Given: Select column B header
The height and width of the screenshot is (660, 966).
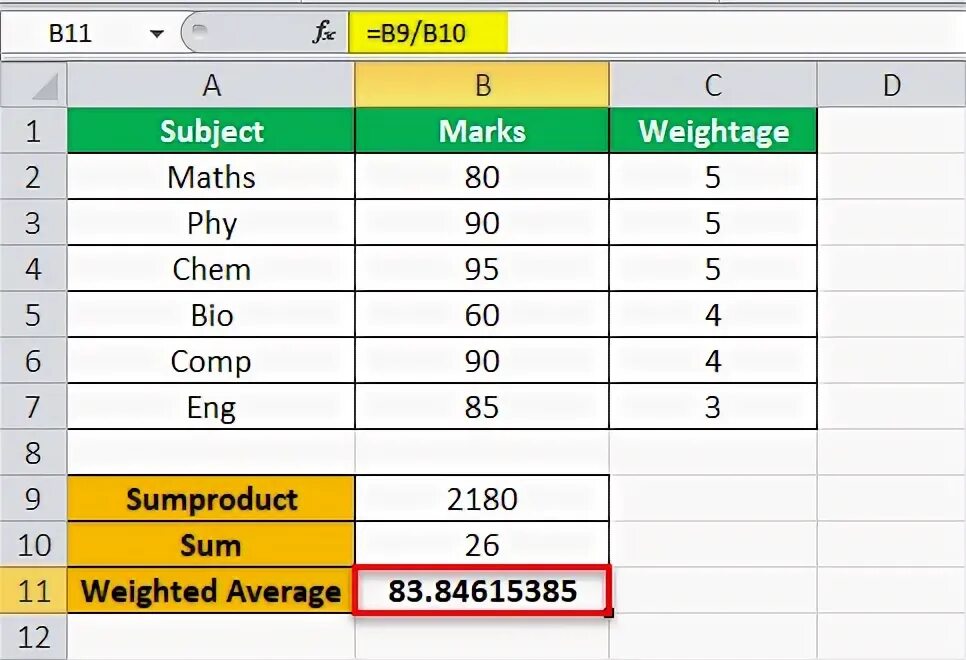Looking at the screenshot, I should point(482,84).
